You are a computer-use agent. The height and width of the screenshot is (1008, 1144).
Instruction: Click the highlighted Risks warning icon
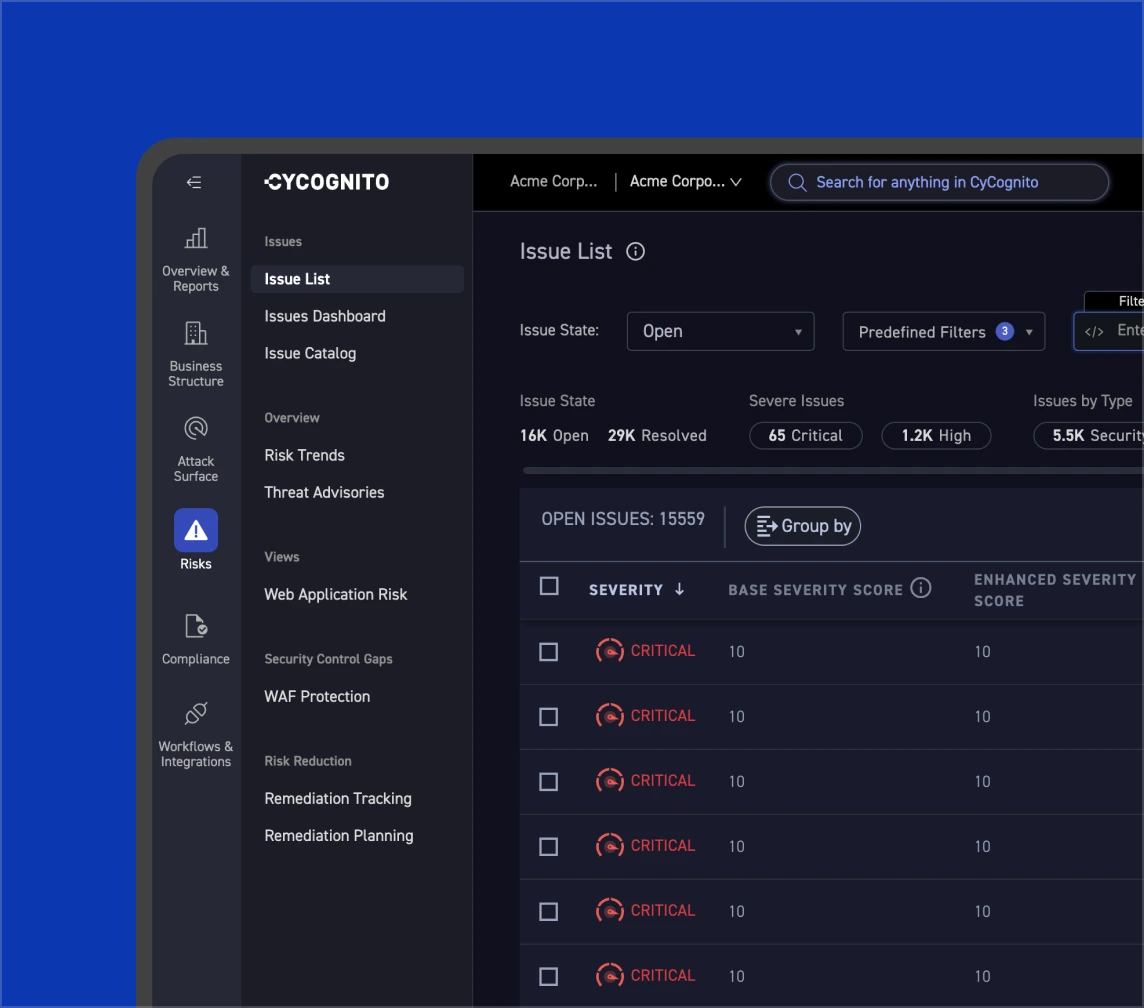click(195, 530)
